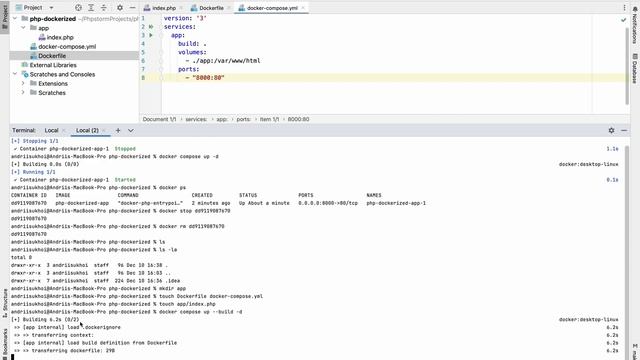Click the inspections green checkmark
This screenshot has width=640, height=360.
coord(623,20)
